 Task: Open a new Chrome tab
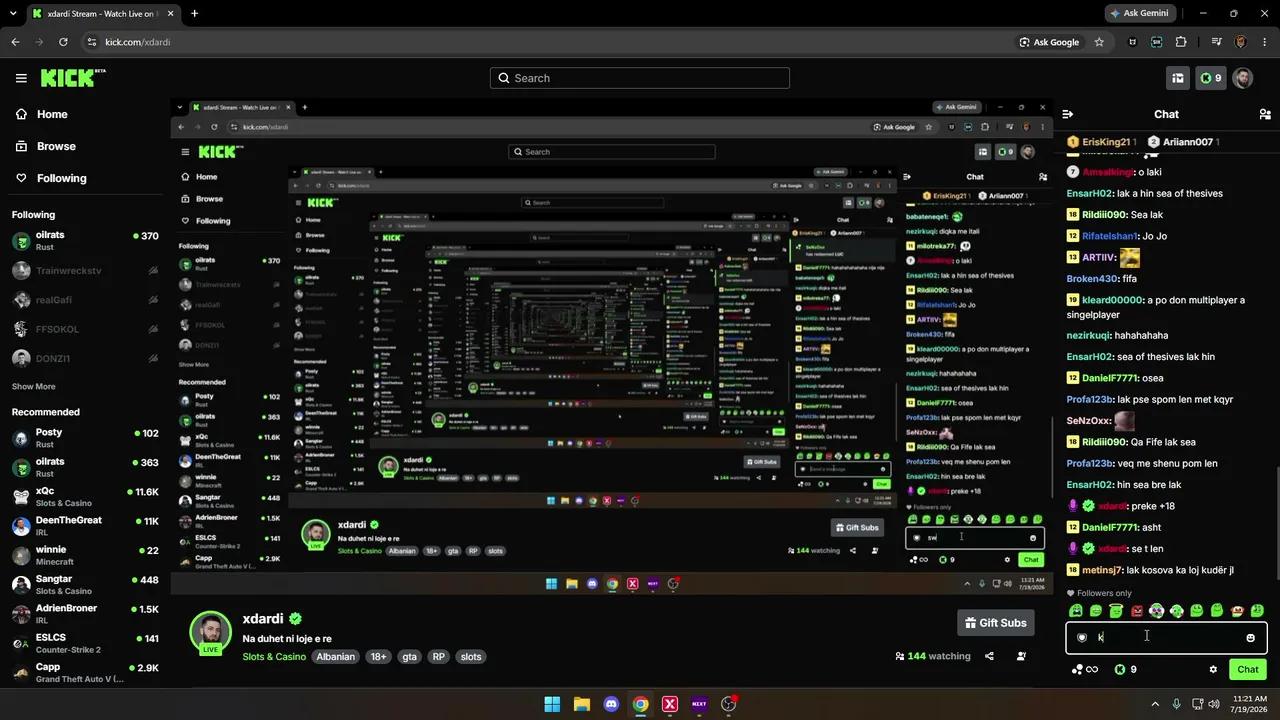click(194, 14)
